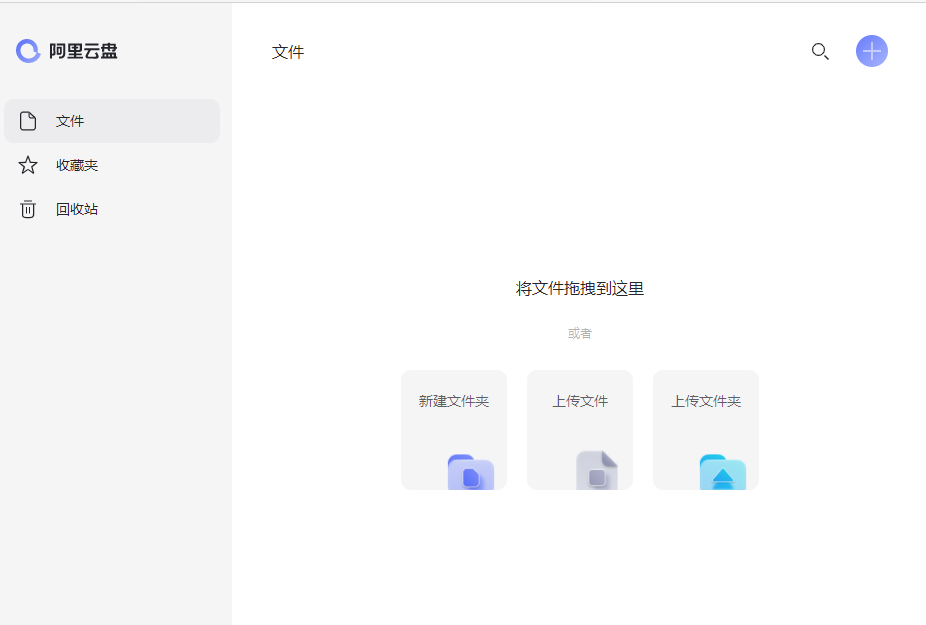This screenshot has height=625, width=926.
Task: Open the 回收站 recycle bin sidebar item
Action: [112, 209]
